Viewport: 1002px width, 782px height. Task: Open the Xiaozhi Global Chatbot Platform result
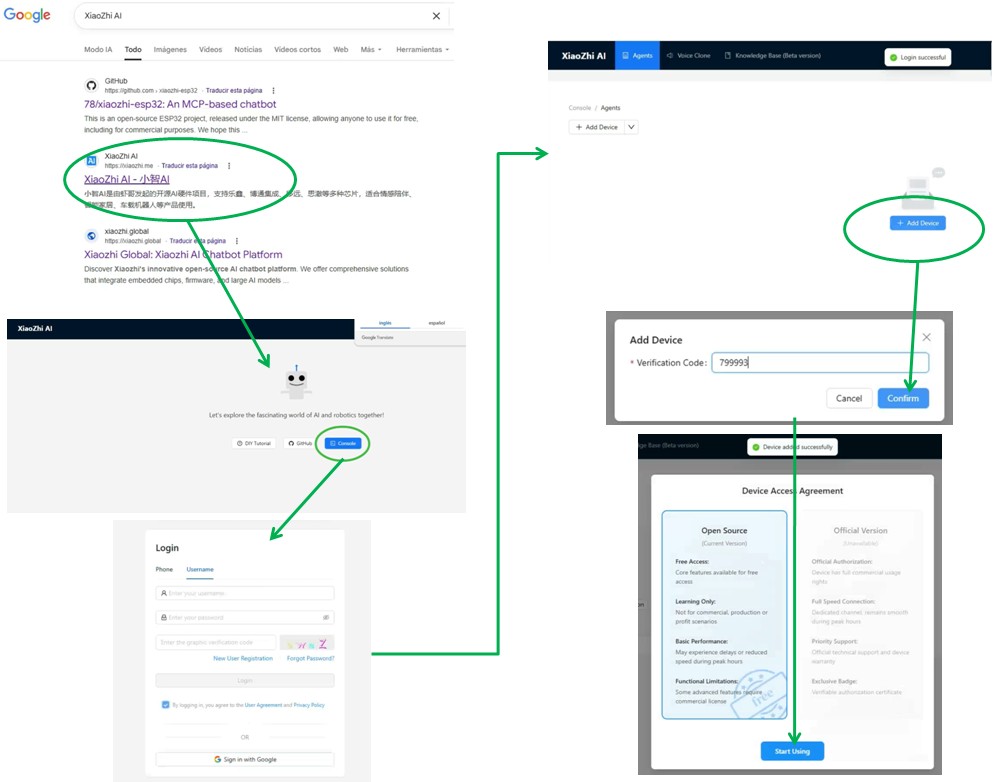[x=183, y=254]
